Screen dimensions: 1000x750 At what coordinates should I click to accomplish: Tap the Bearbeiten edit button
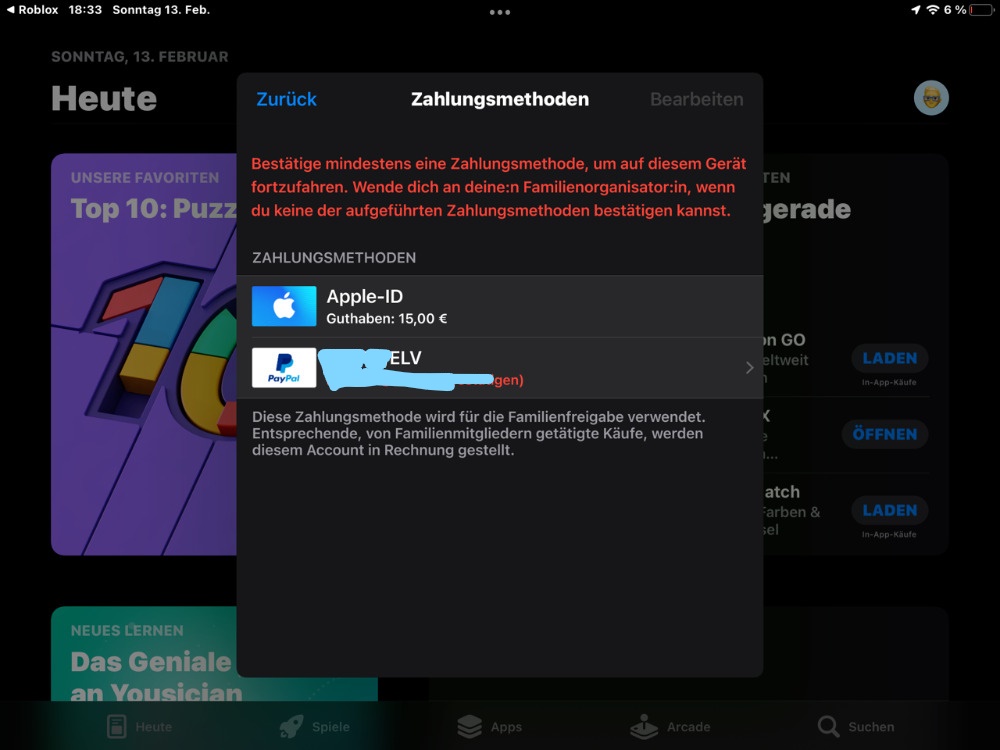[x=696, y=99]
